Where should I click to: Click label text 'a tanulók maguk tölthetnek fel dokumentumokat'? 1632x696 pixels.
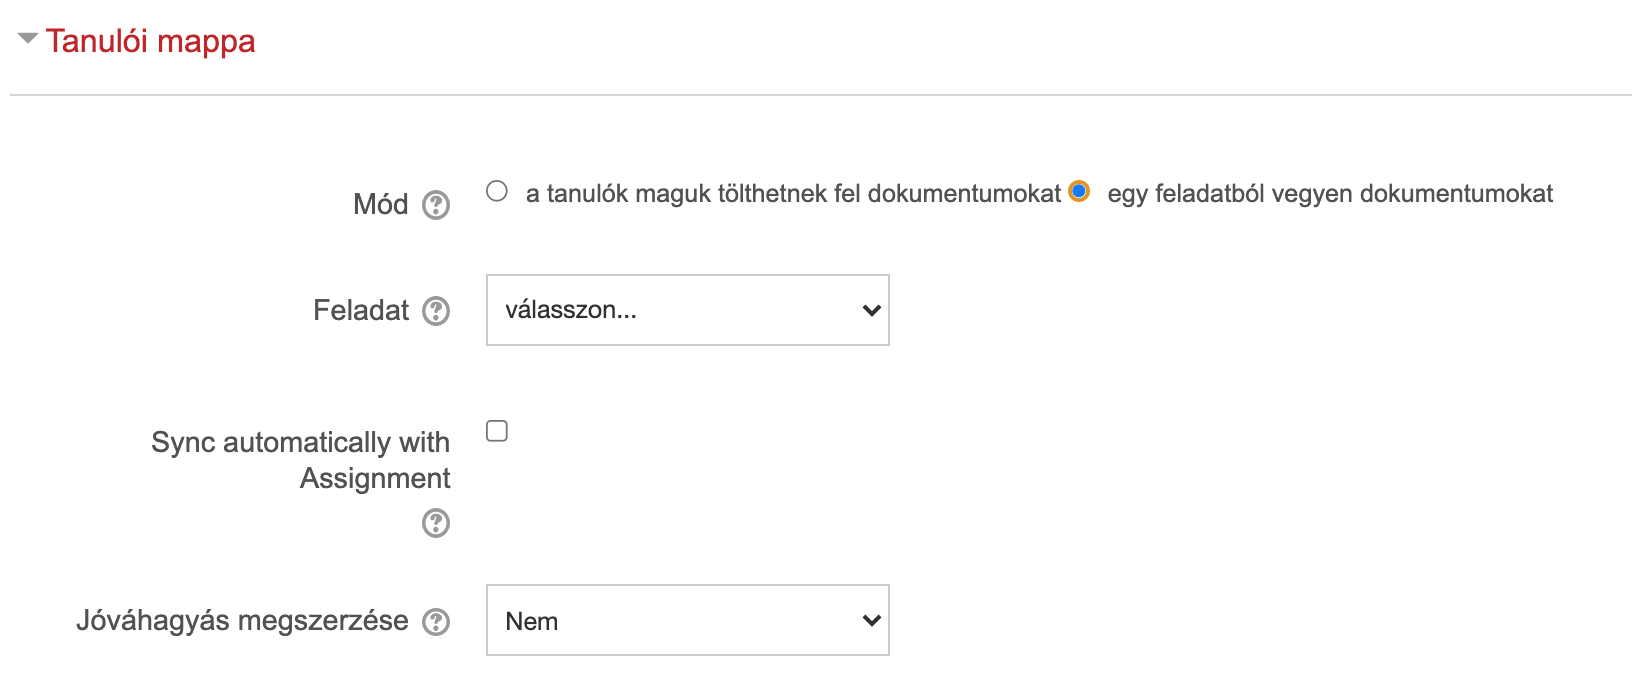click(x=793, y=194)
